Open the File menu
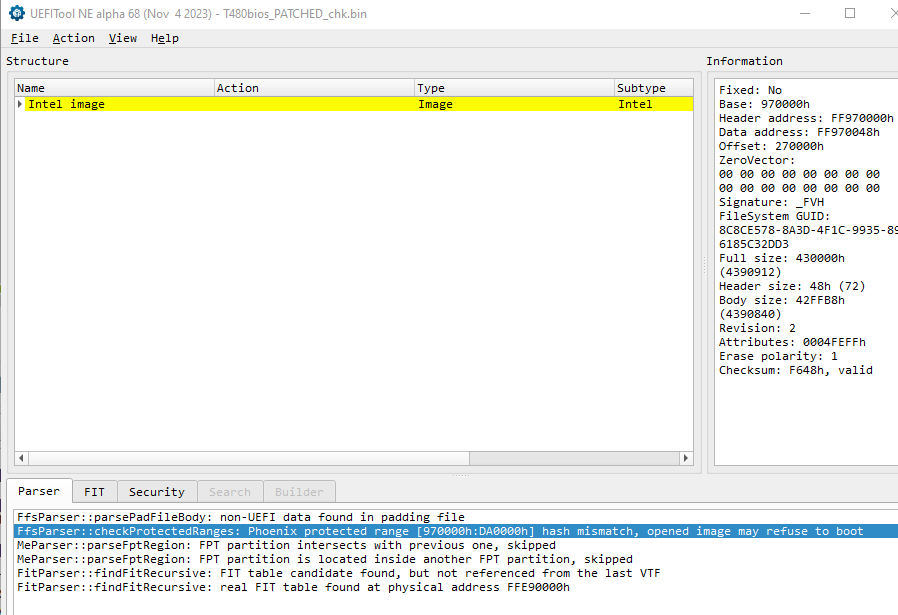The image size is (898, 615). (x=25, y=38)
